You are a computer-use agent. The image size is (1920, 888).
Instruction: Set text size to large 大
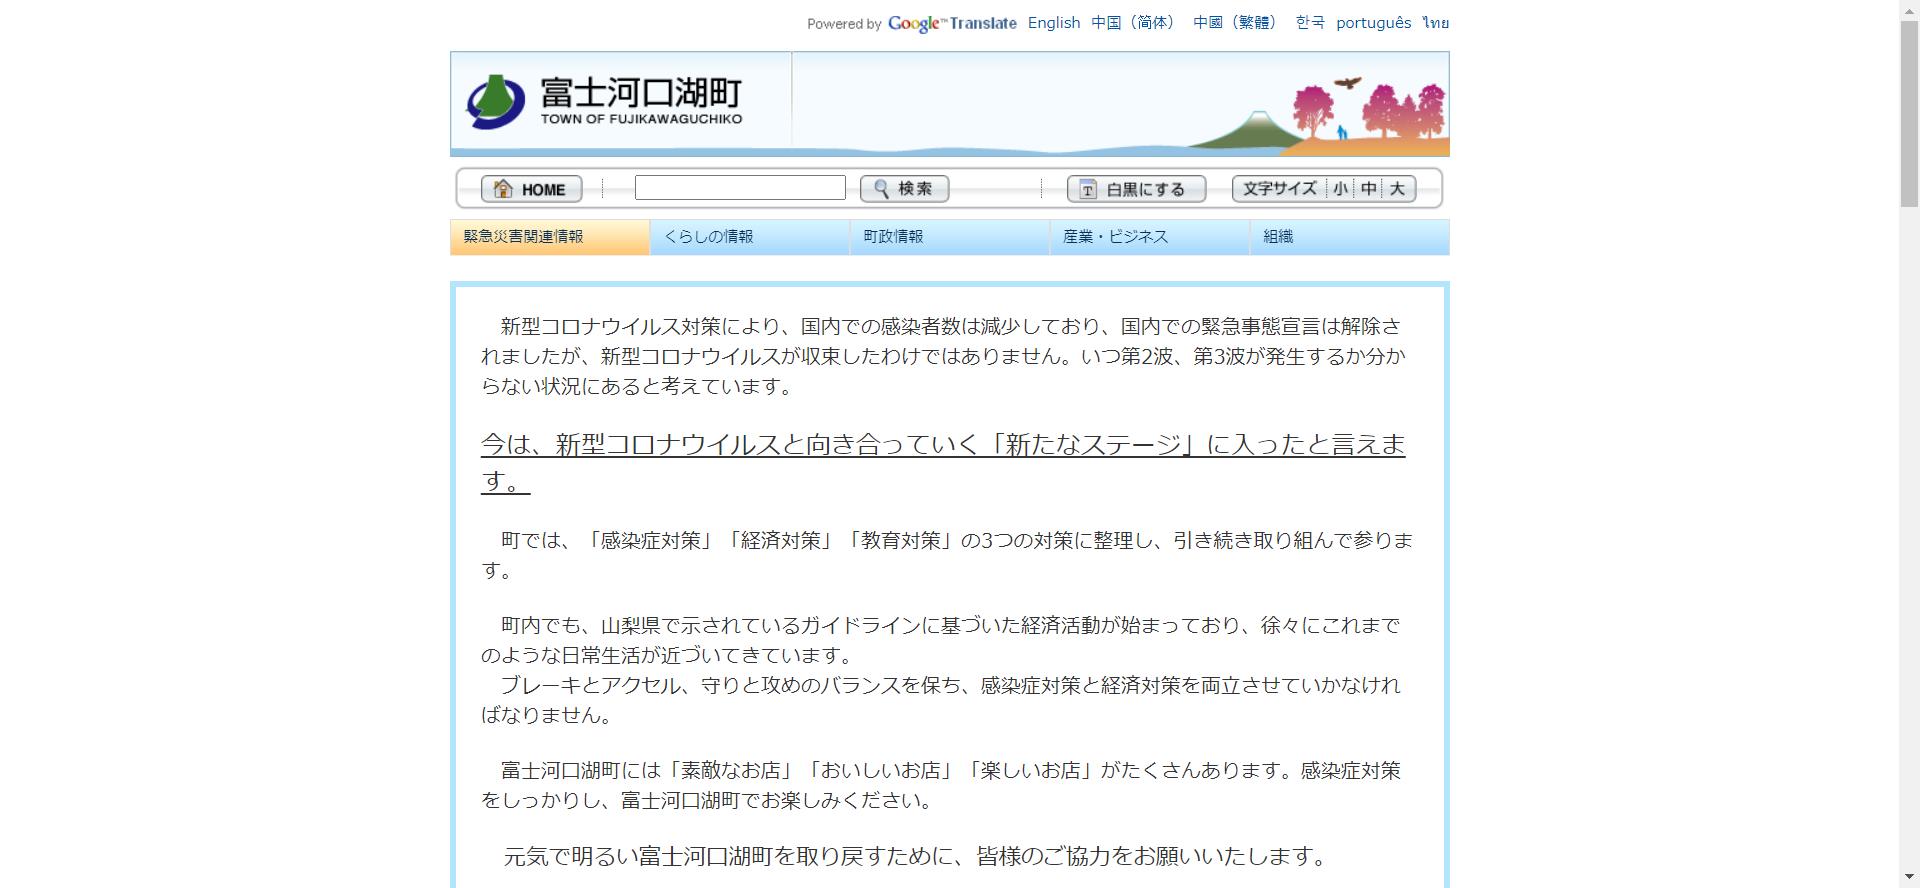(x=1397, y=189)
